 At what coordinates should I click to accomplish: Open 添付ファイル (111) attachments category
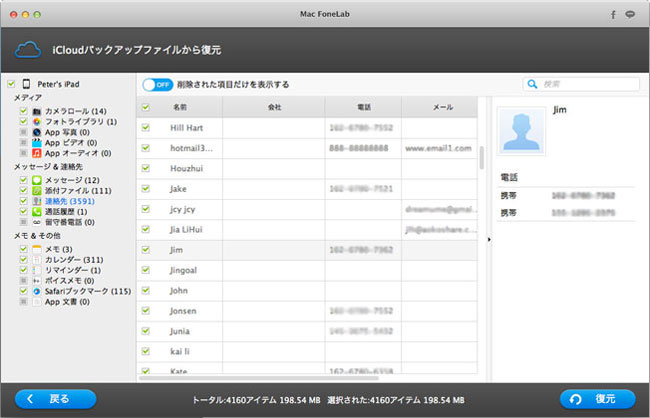(x=77, y=191)
